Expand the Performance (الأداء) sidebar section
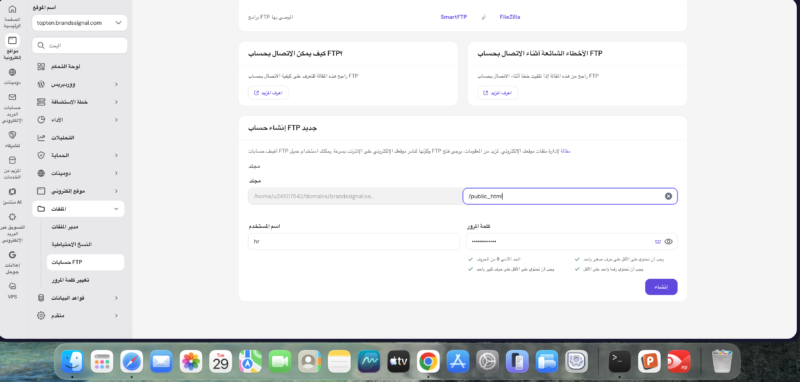This screenshot has width=800, height=382. click(x=116, y=120)
